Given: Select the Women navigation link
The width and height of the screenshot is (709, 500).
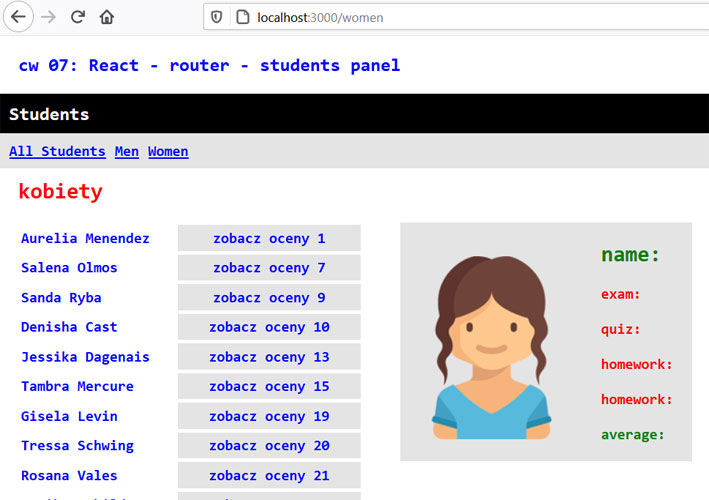Looking at the screenshot, I should pos(168,151).
